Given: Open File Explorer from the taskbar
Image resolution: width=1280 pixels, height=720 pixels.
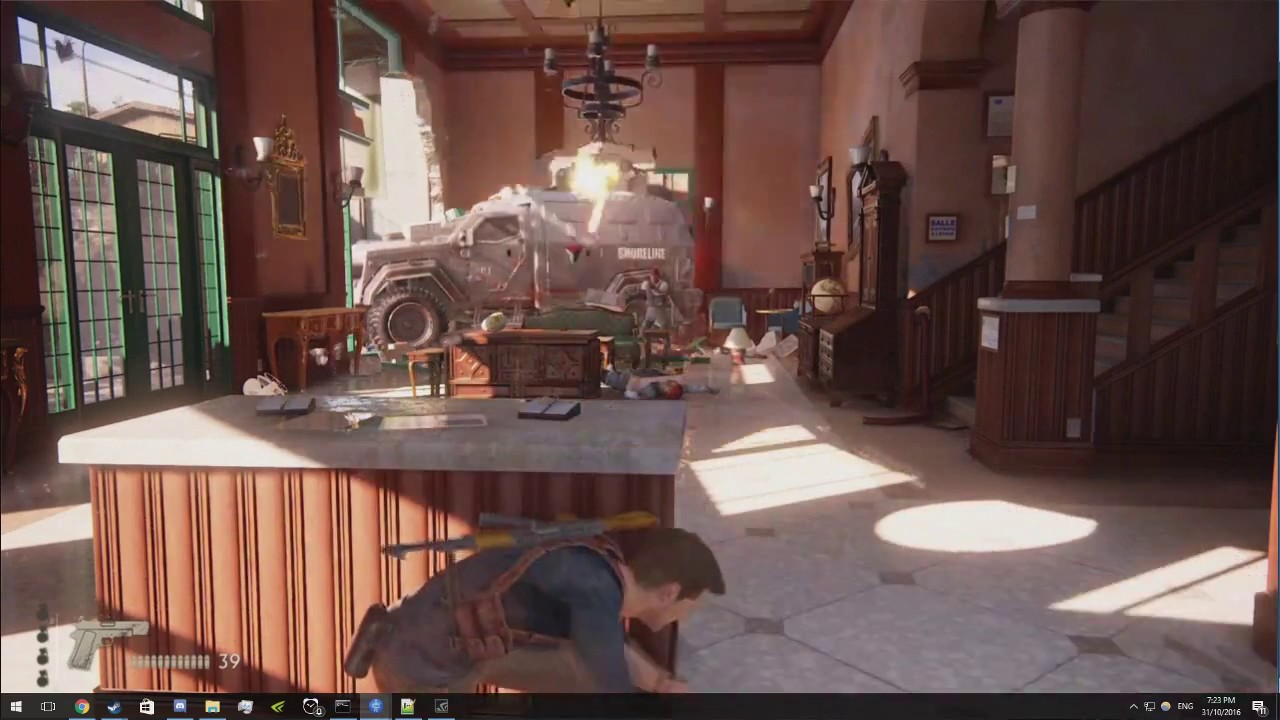Looking at the screenshot, I should pyautogui.click(x=212, y=706).
